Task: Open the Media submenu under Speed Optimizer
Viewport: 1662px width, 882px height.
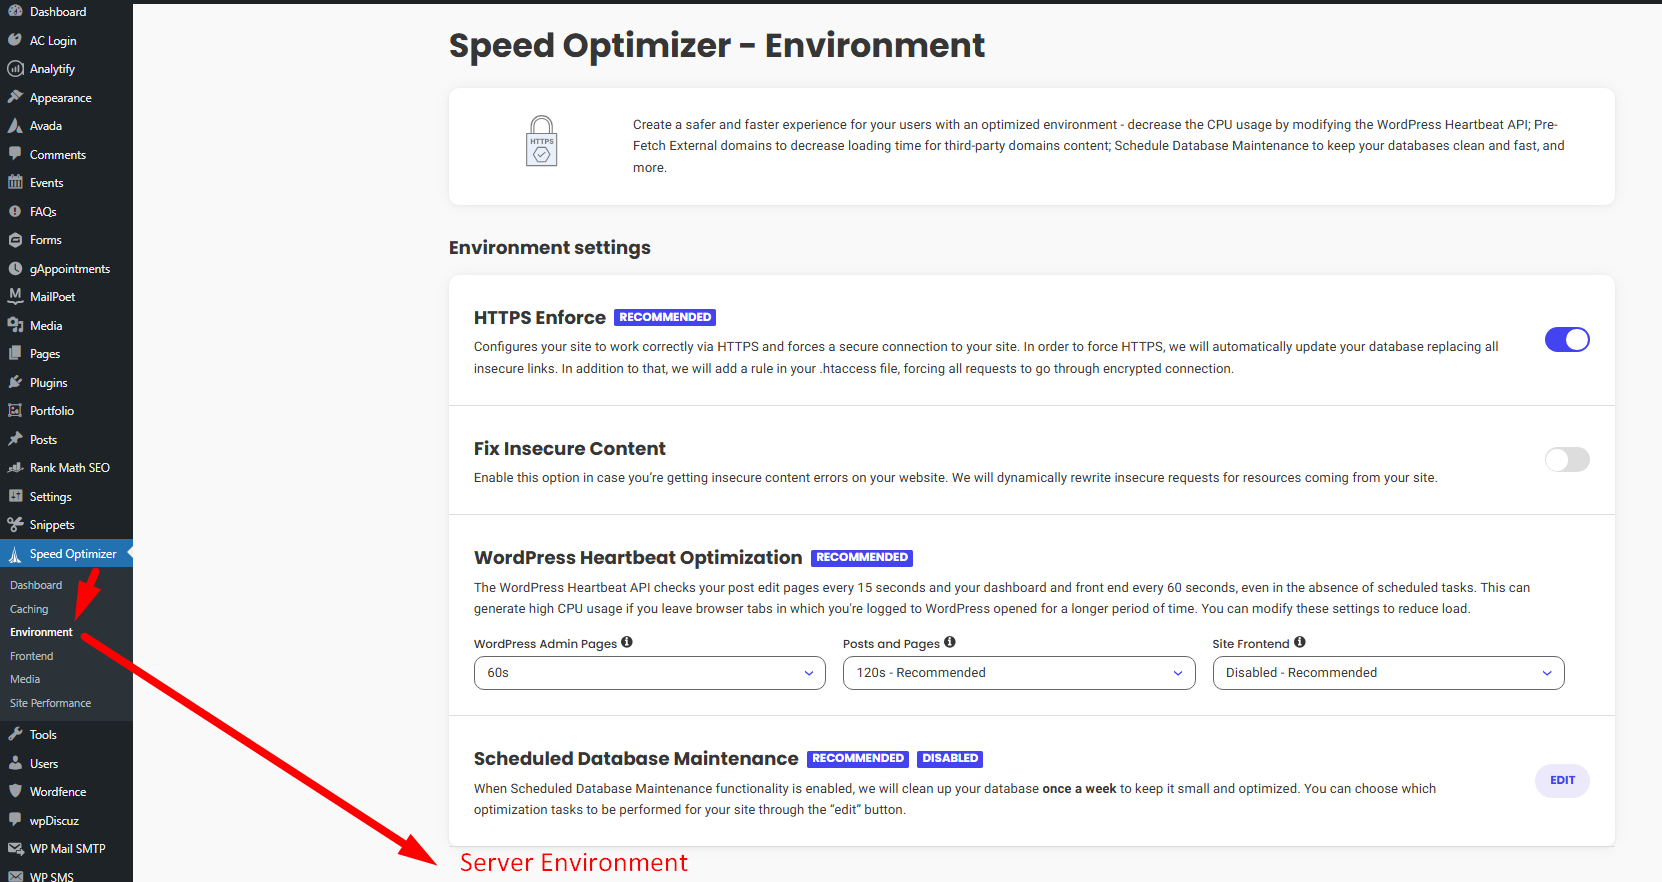Action: (x=25, y=679)
